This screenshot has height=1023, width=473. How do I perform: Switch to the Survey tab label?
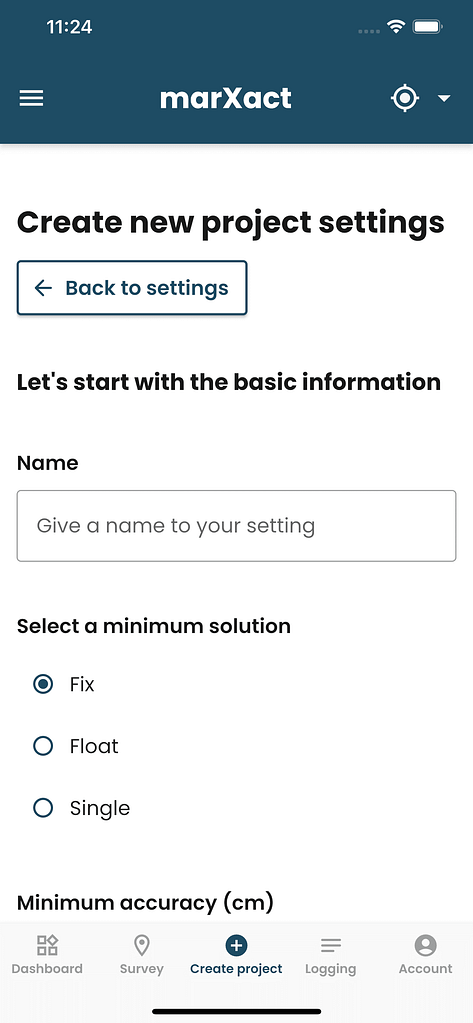[142, 969]
